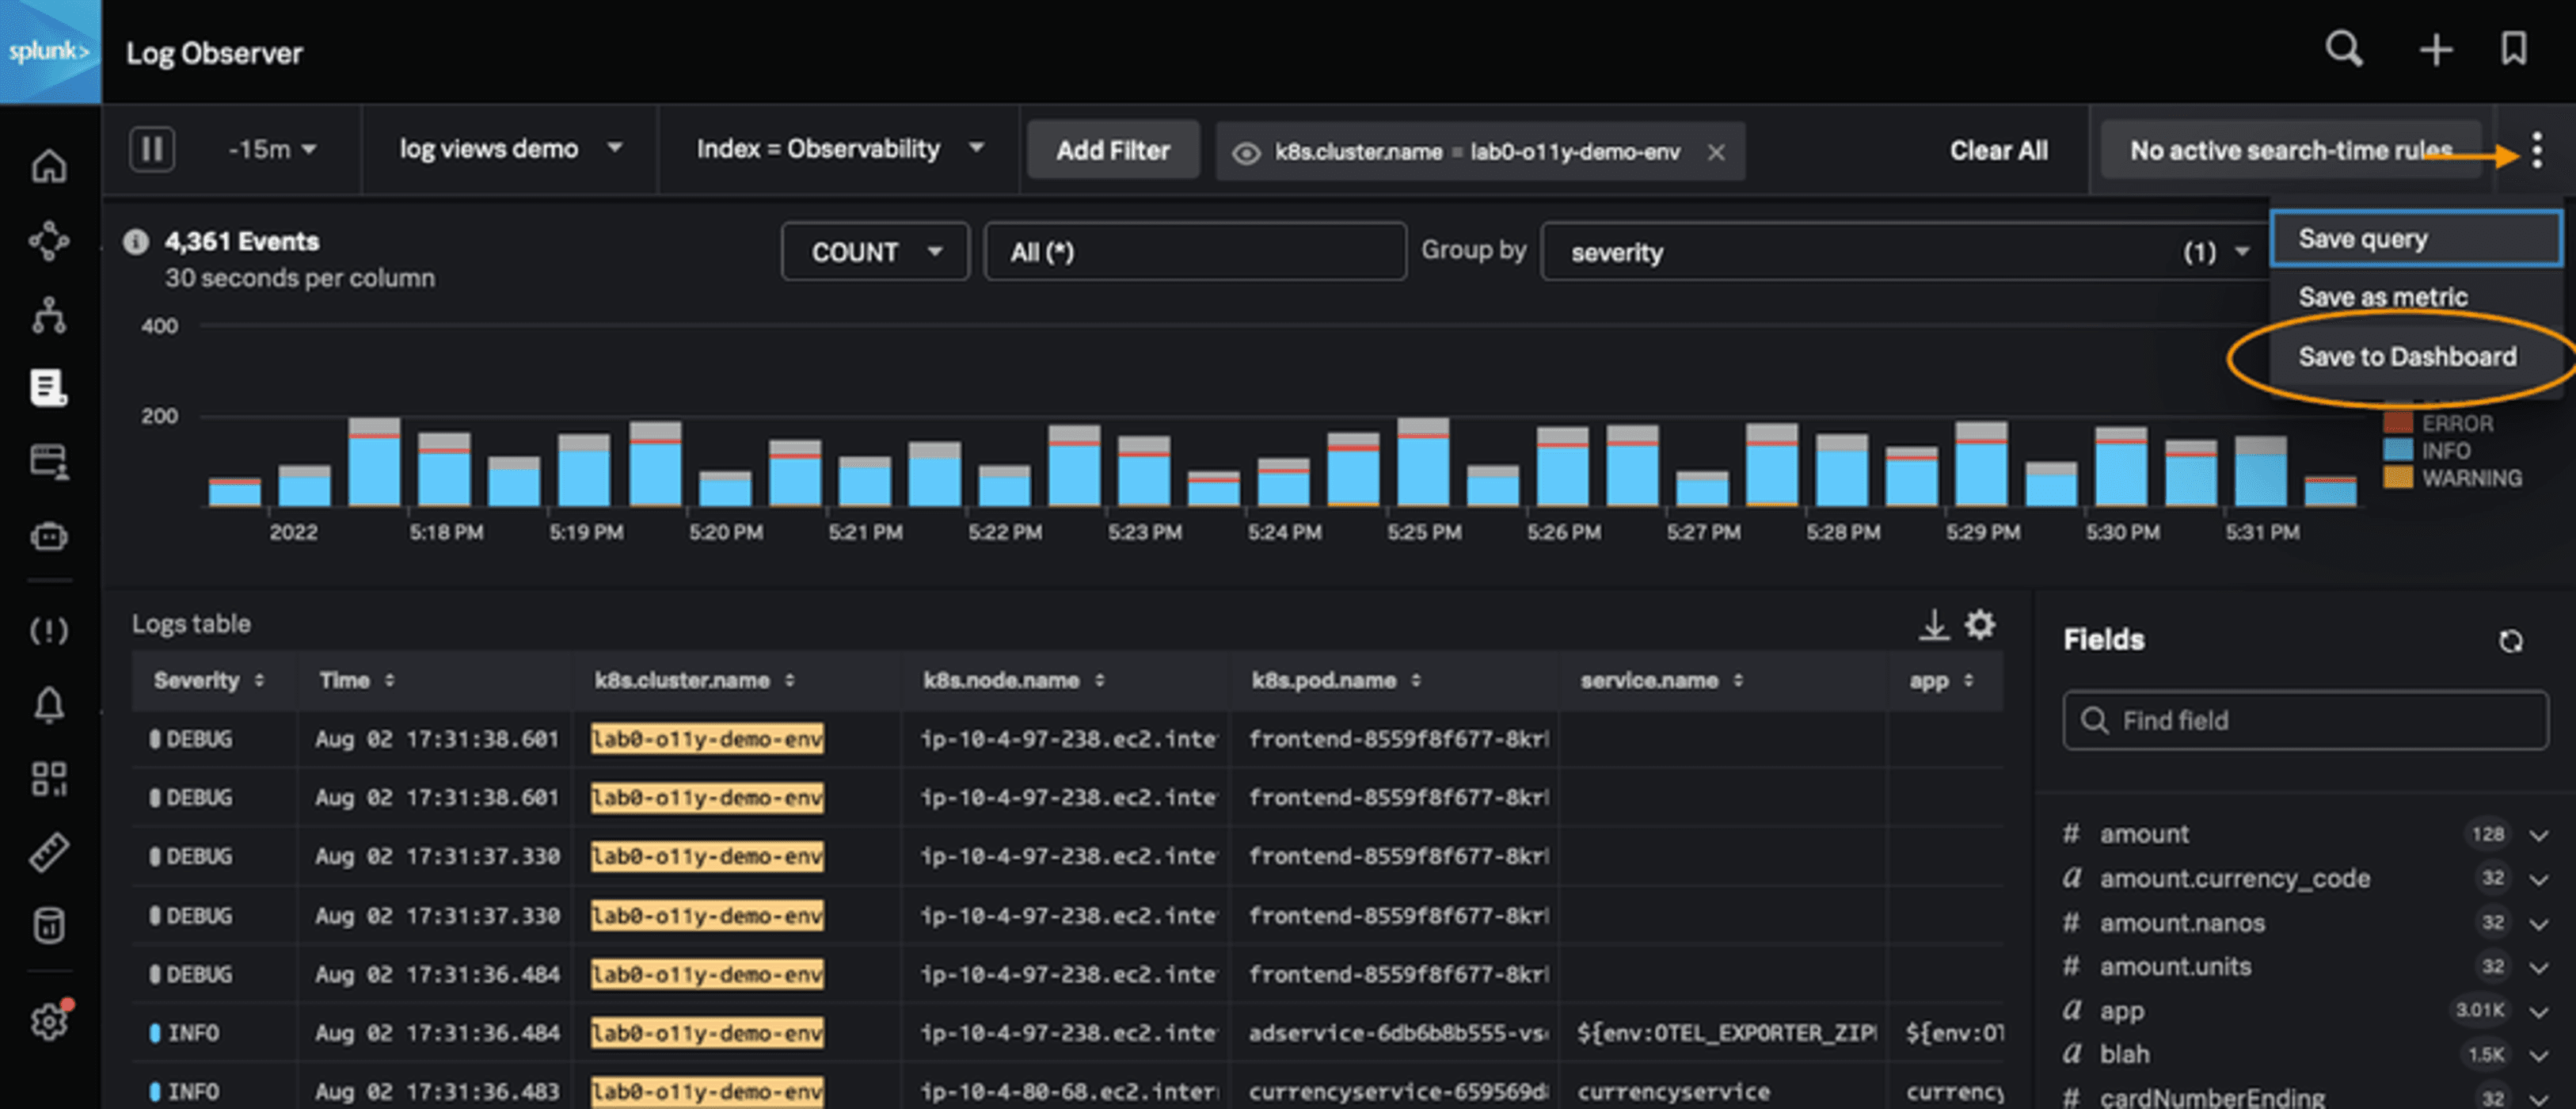The width and height of the screenshot is (2576, 1109).
Task: Click Clear All filters
Action: click(1997, 150)
